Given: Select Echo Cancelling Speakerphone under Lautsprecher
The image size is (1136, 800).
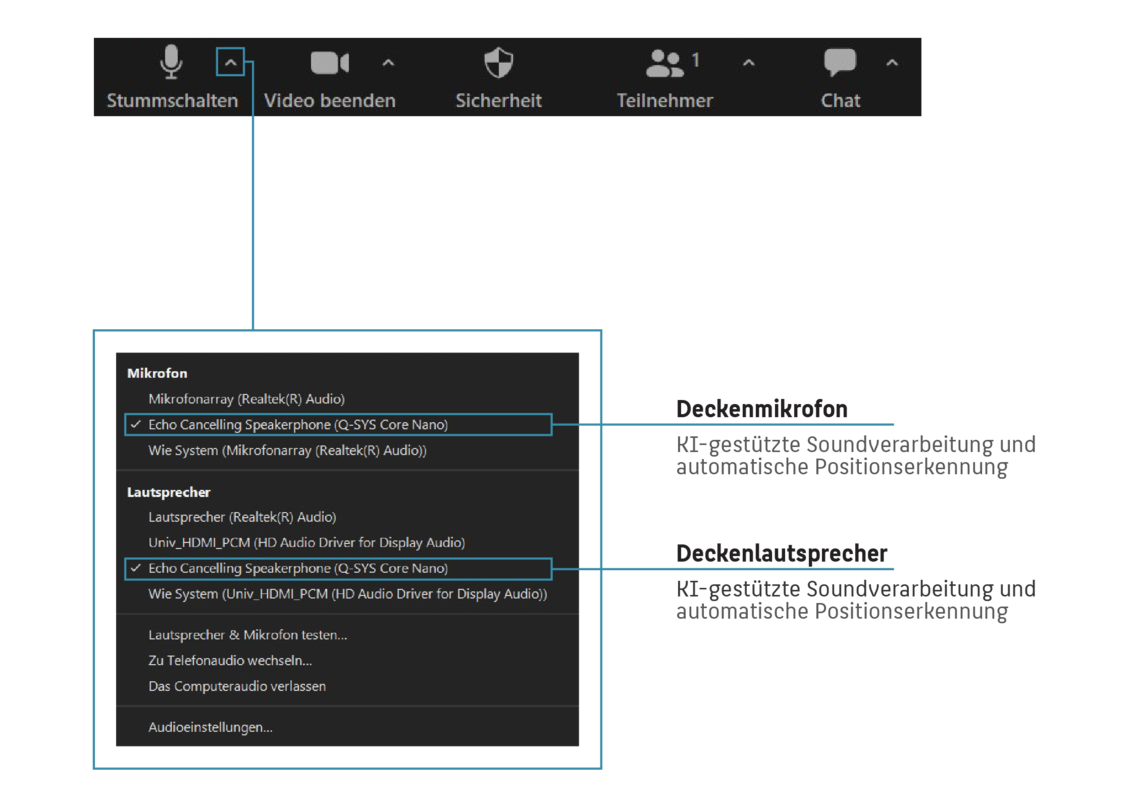Looking at the screenshot, I should pos(298,569).
